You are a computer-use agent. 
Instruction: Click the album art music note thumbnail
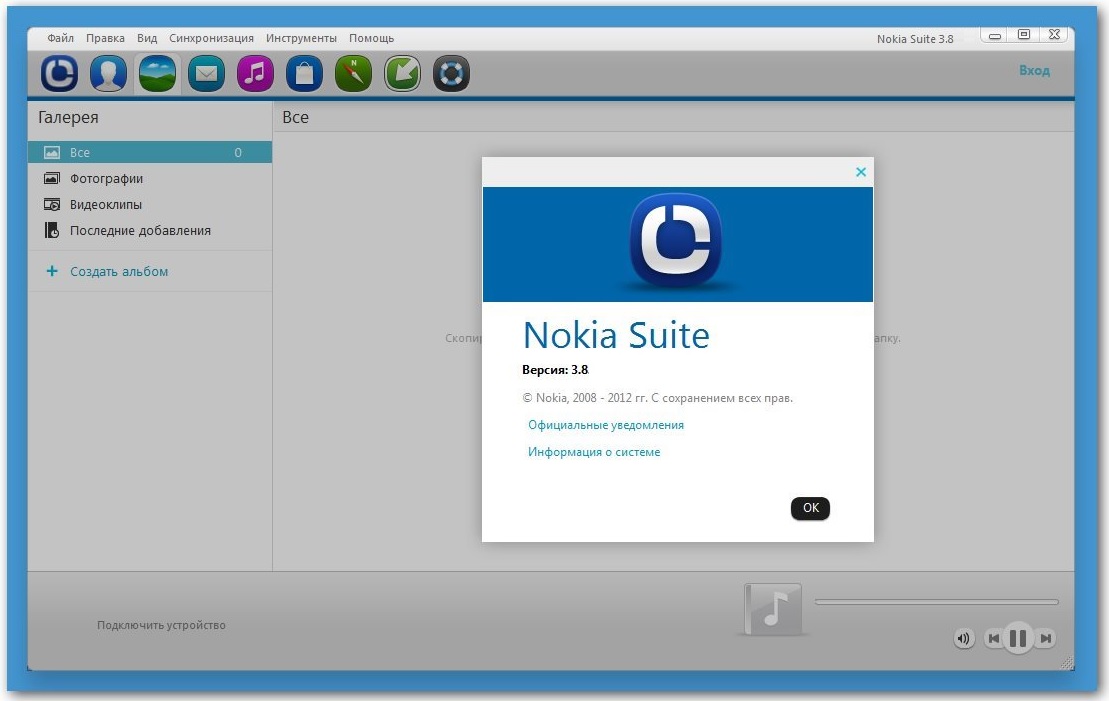click(x=772, y=609)
